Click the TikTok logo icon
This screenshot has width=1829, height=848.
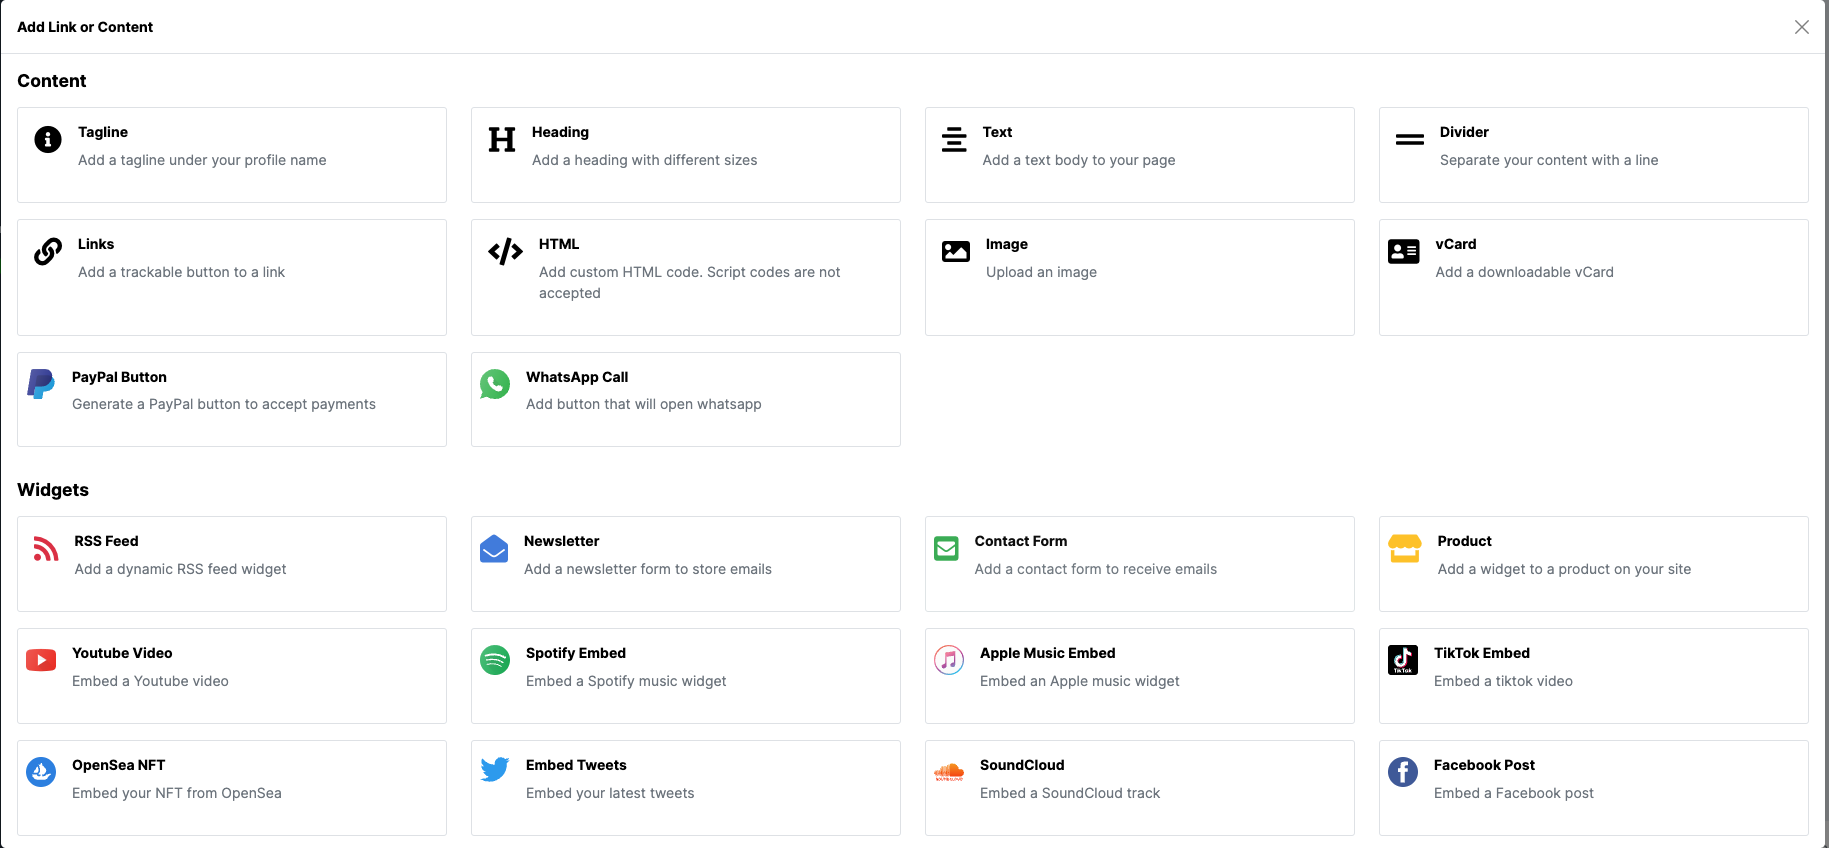click(x=1403, y=660)
